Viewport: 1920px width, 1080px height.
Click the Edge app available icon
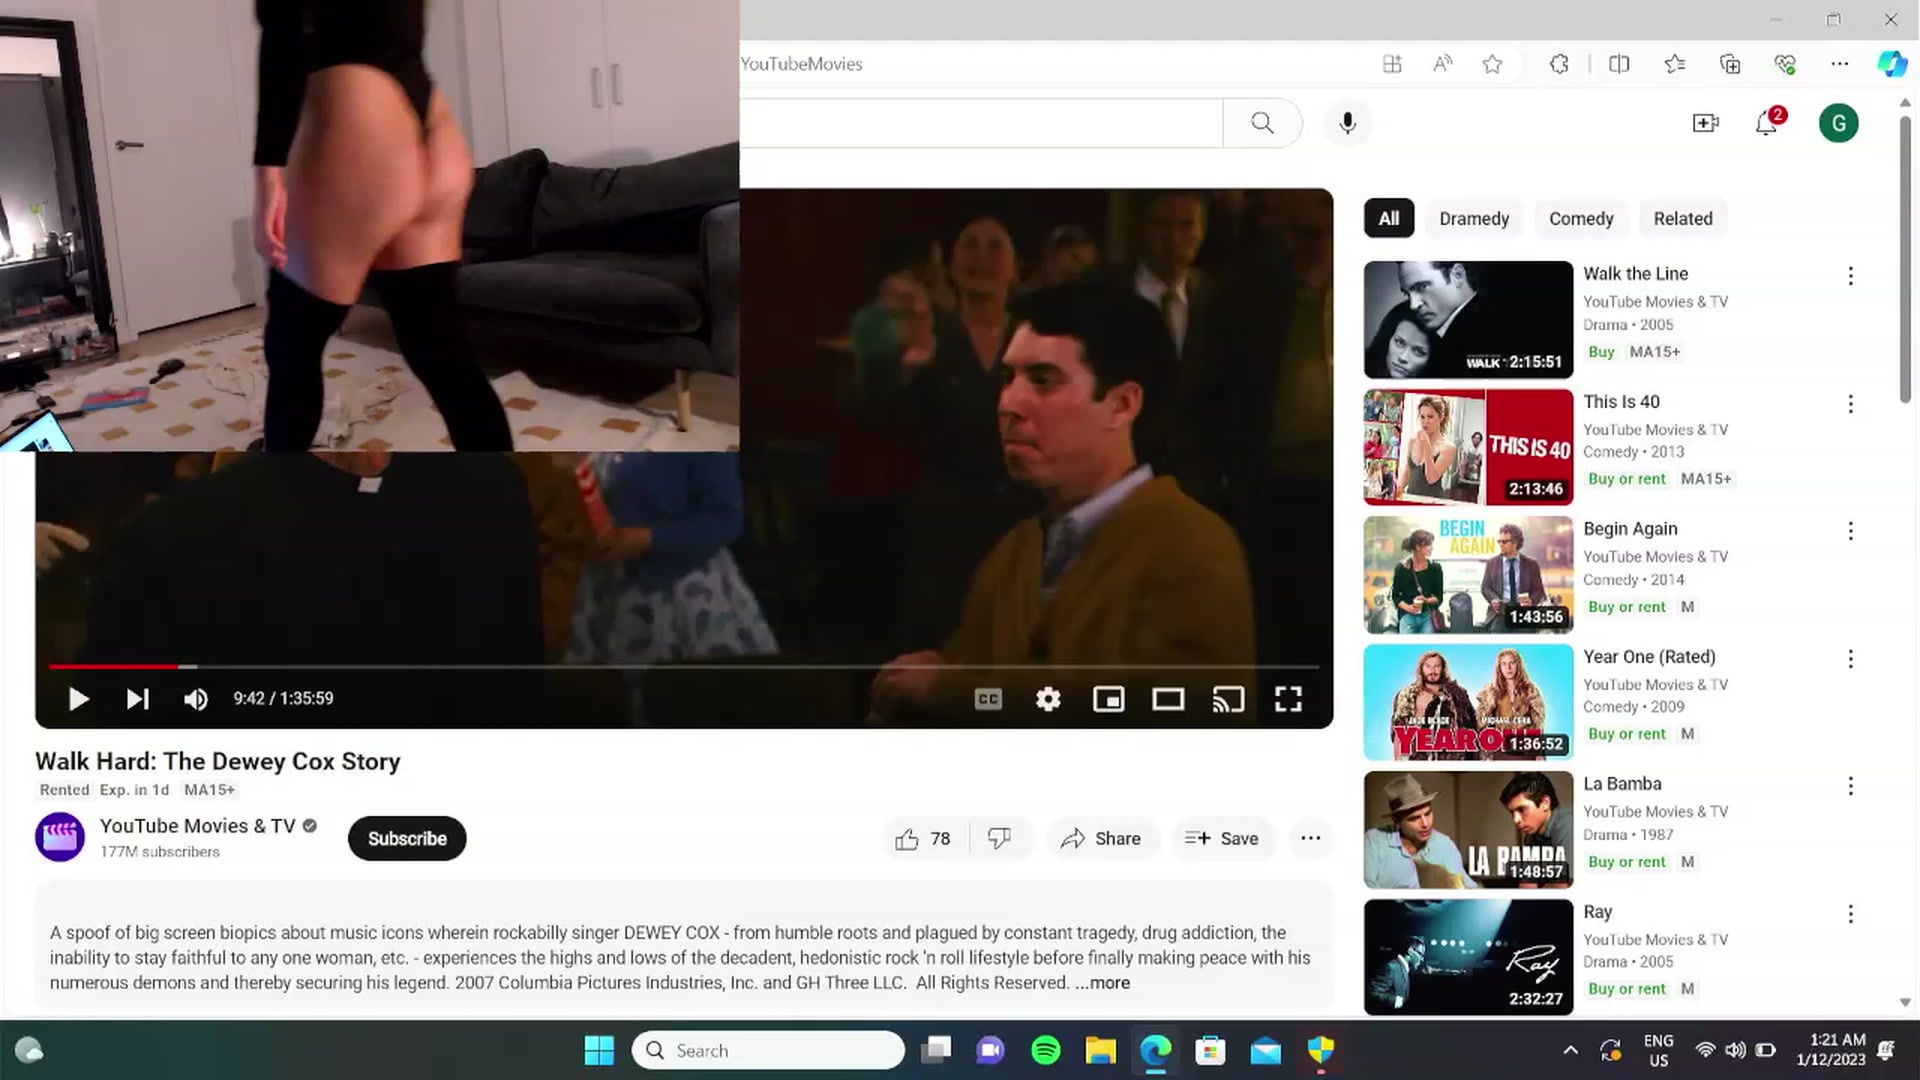click(x=1392, y=64)
